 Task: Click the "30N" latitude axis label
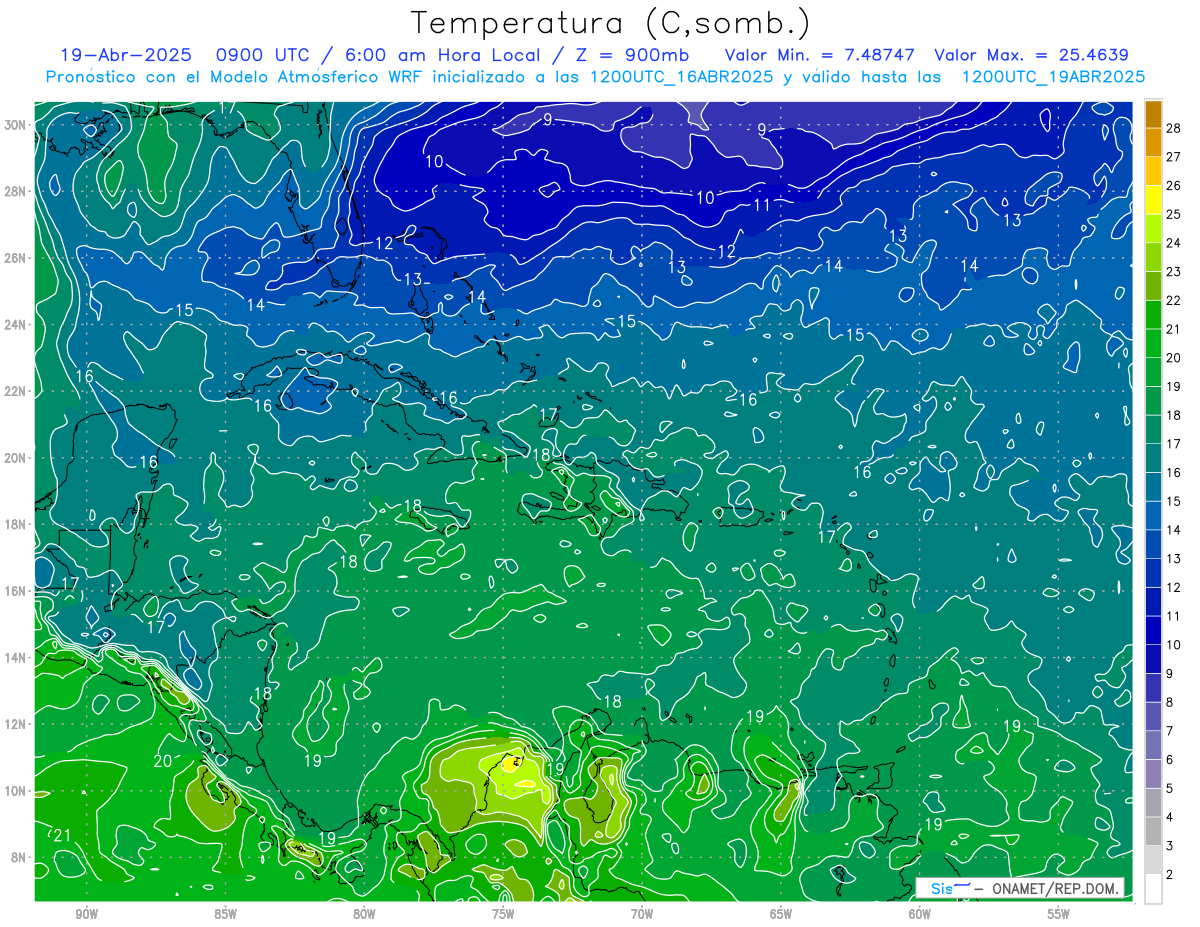[x=16, y=125]
